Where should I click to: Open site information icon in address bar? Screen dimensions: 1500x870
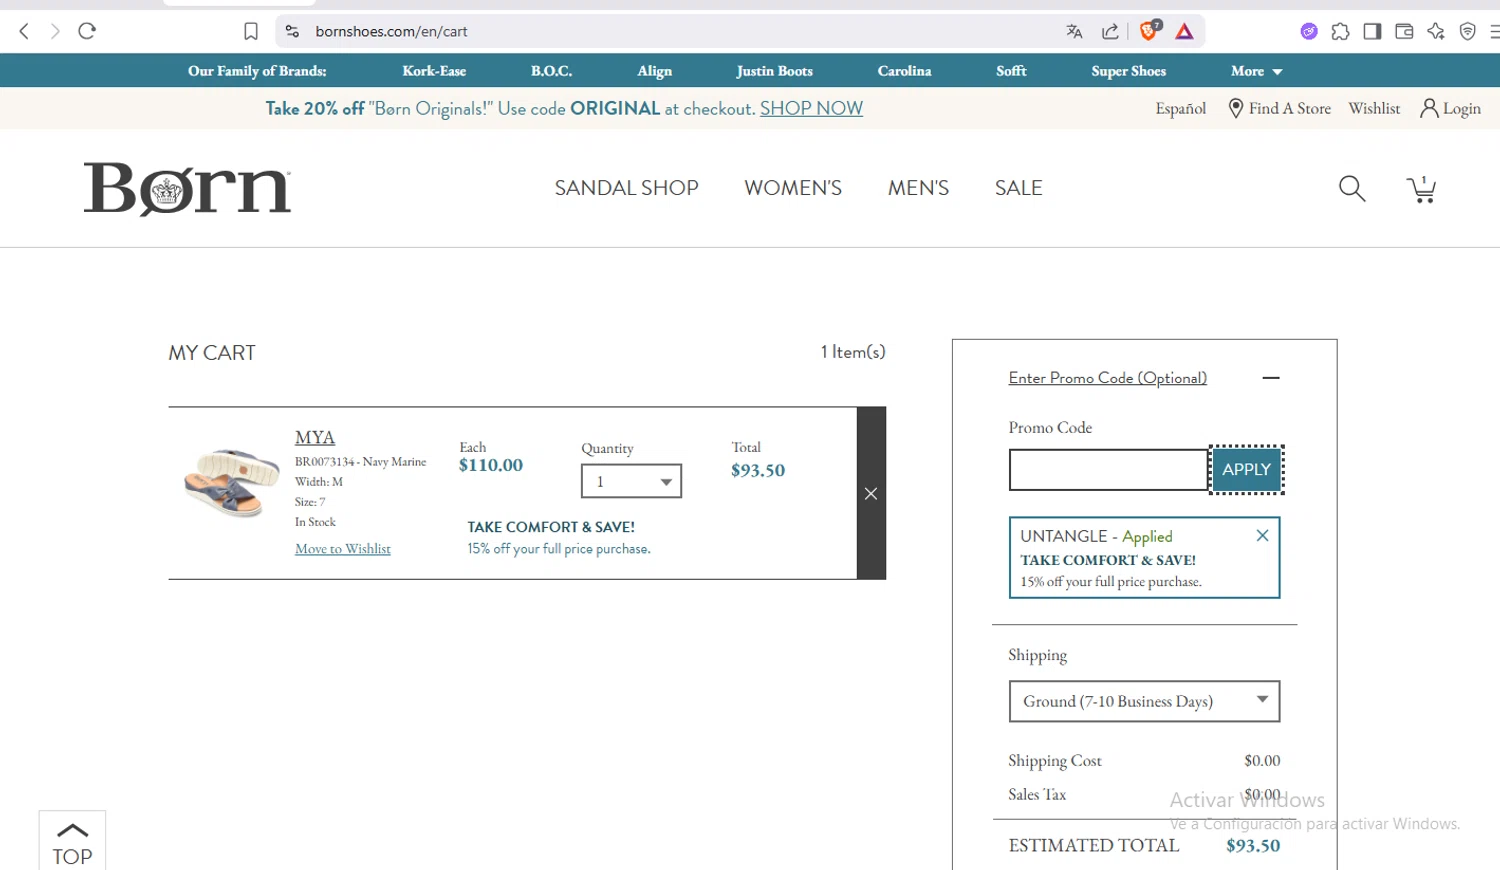(292, 31)
